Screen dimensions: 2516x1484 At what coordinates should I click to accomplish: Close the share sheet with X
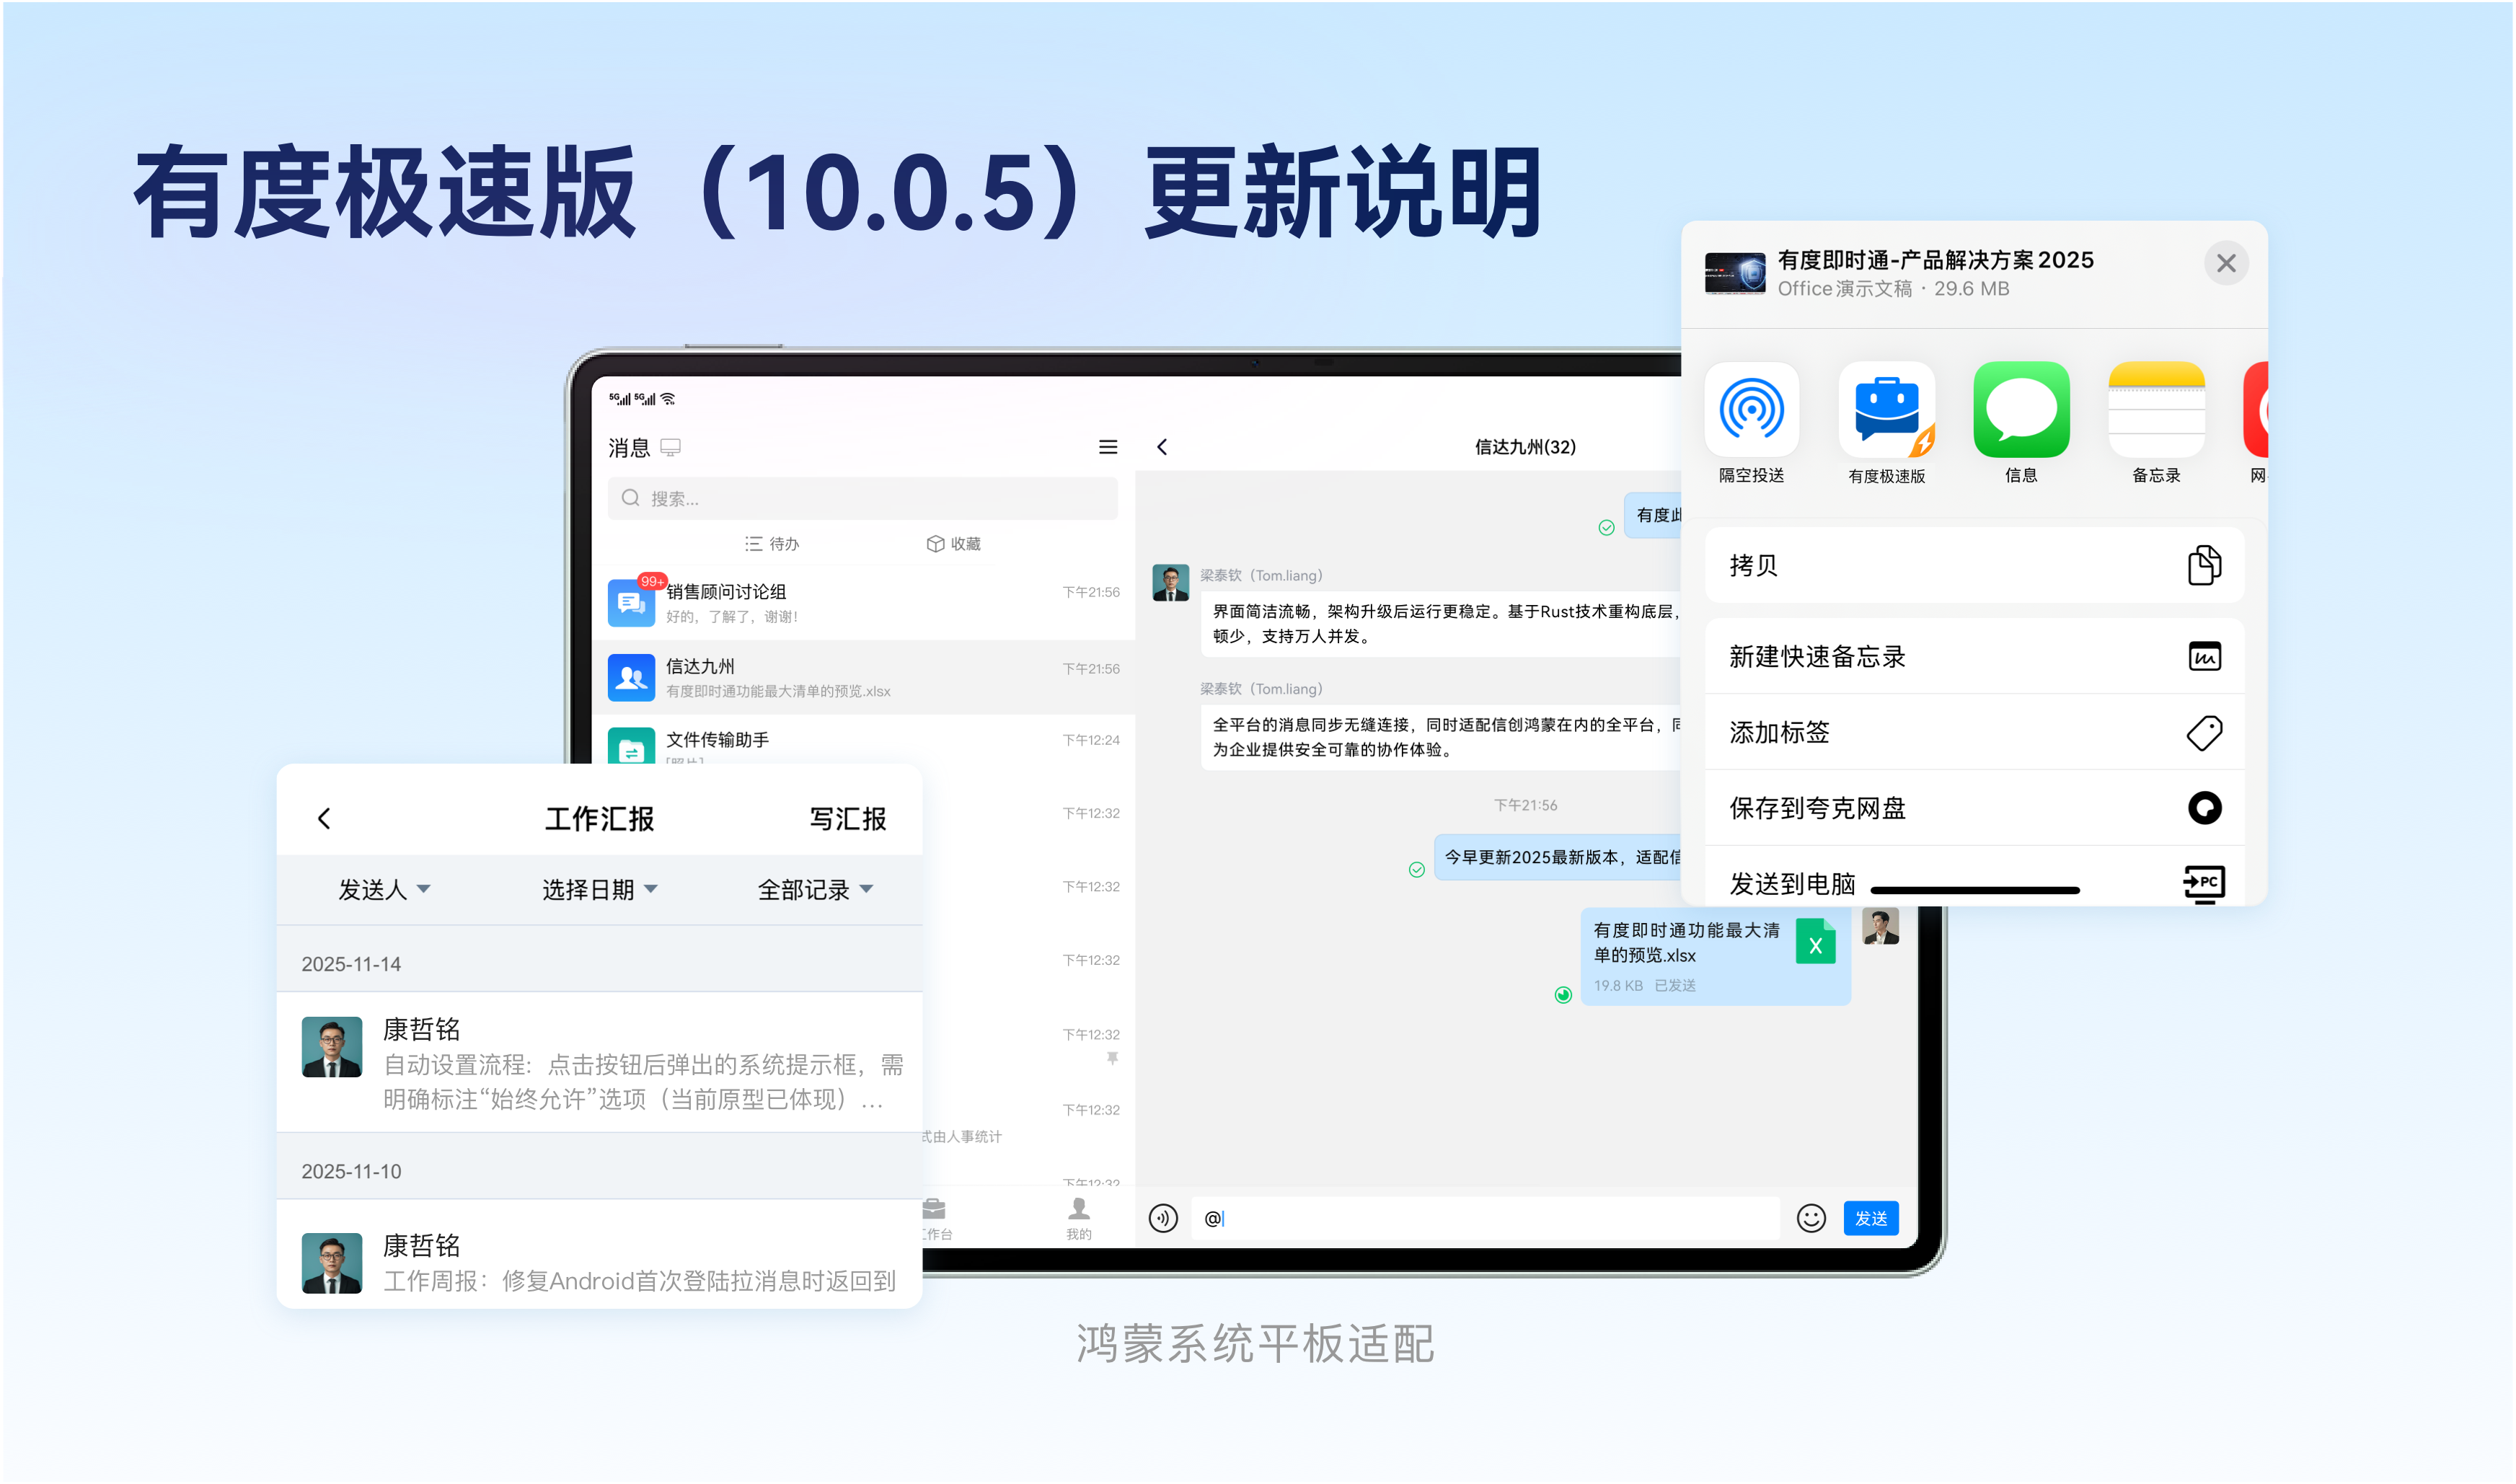[2226, 263]
